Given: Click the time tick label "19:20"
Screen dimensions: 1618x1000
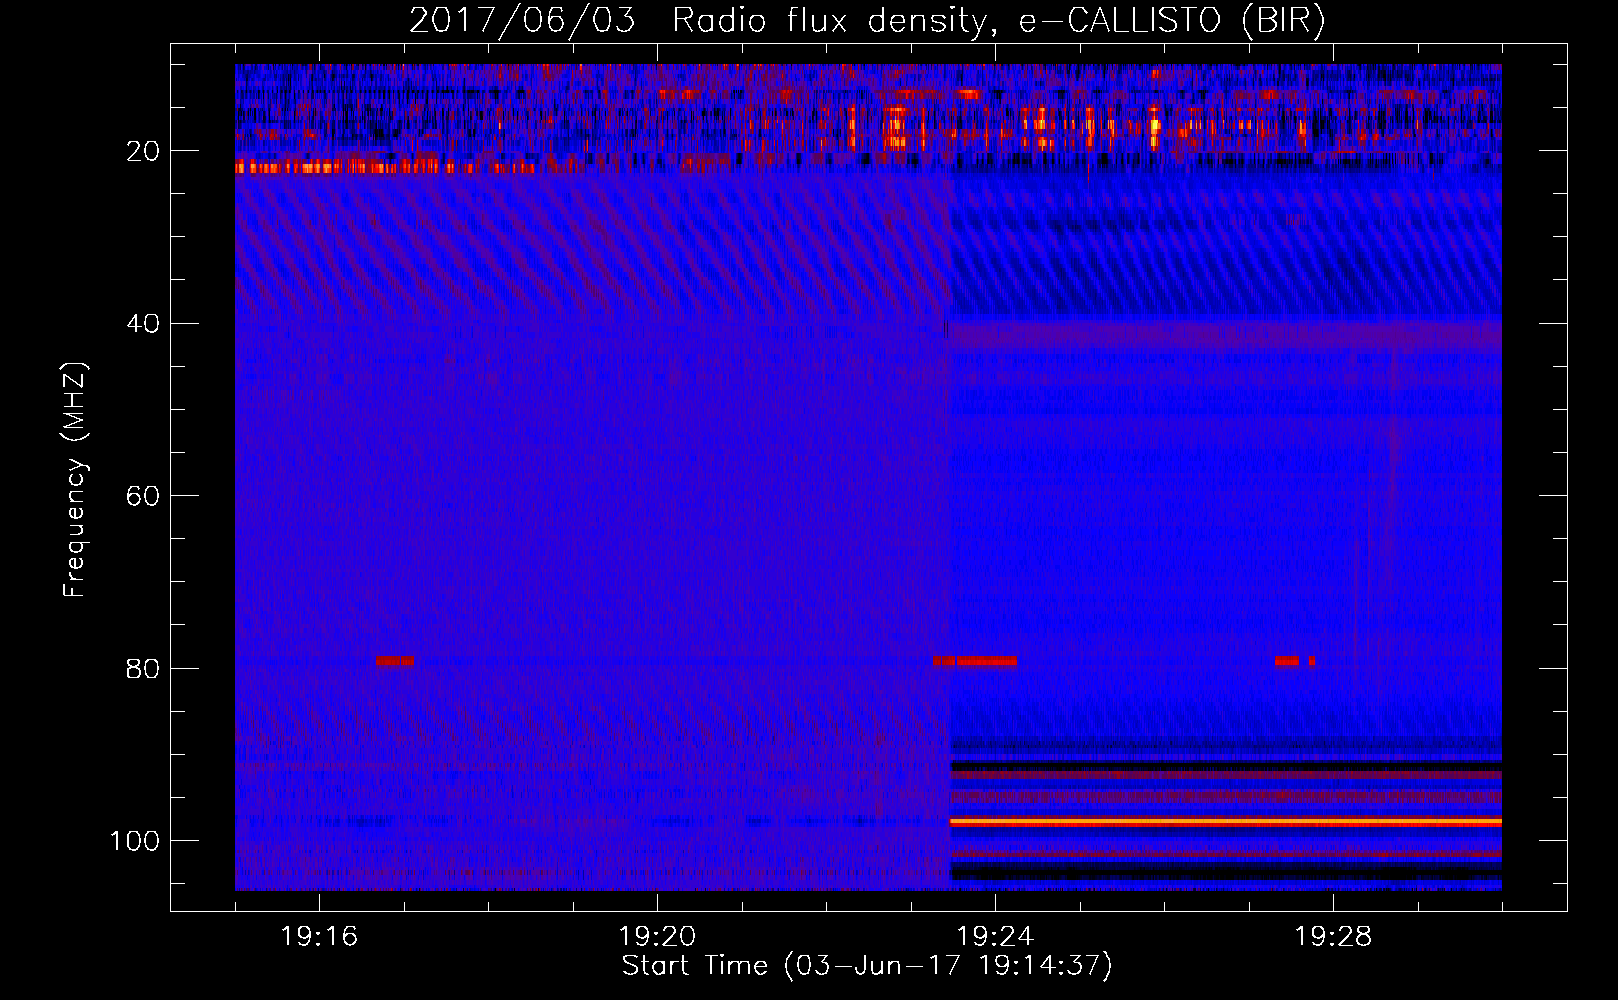Looking at the screenshot, I should coord(657,937).
